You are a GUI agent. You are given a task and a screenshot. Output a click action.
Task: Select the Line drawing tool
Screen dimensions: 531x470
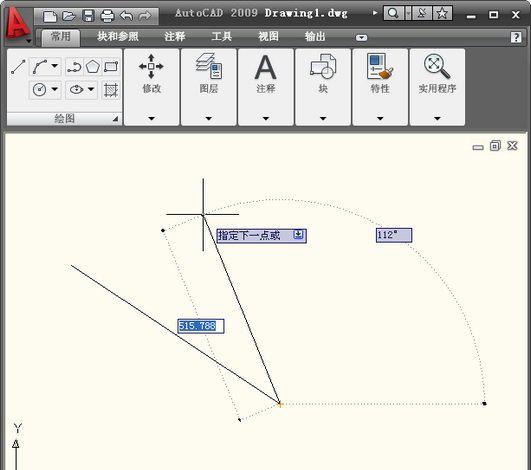tap(18, 66)
